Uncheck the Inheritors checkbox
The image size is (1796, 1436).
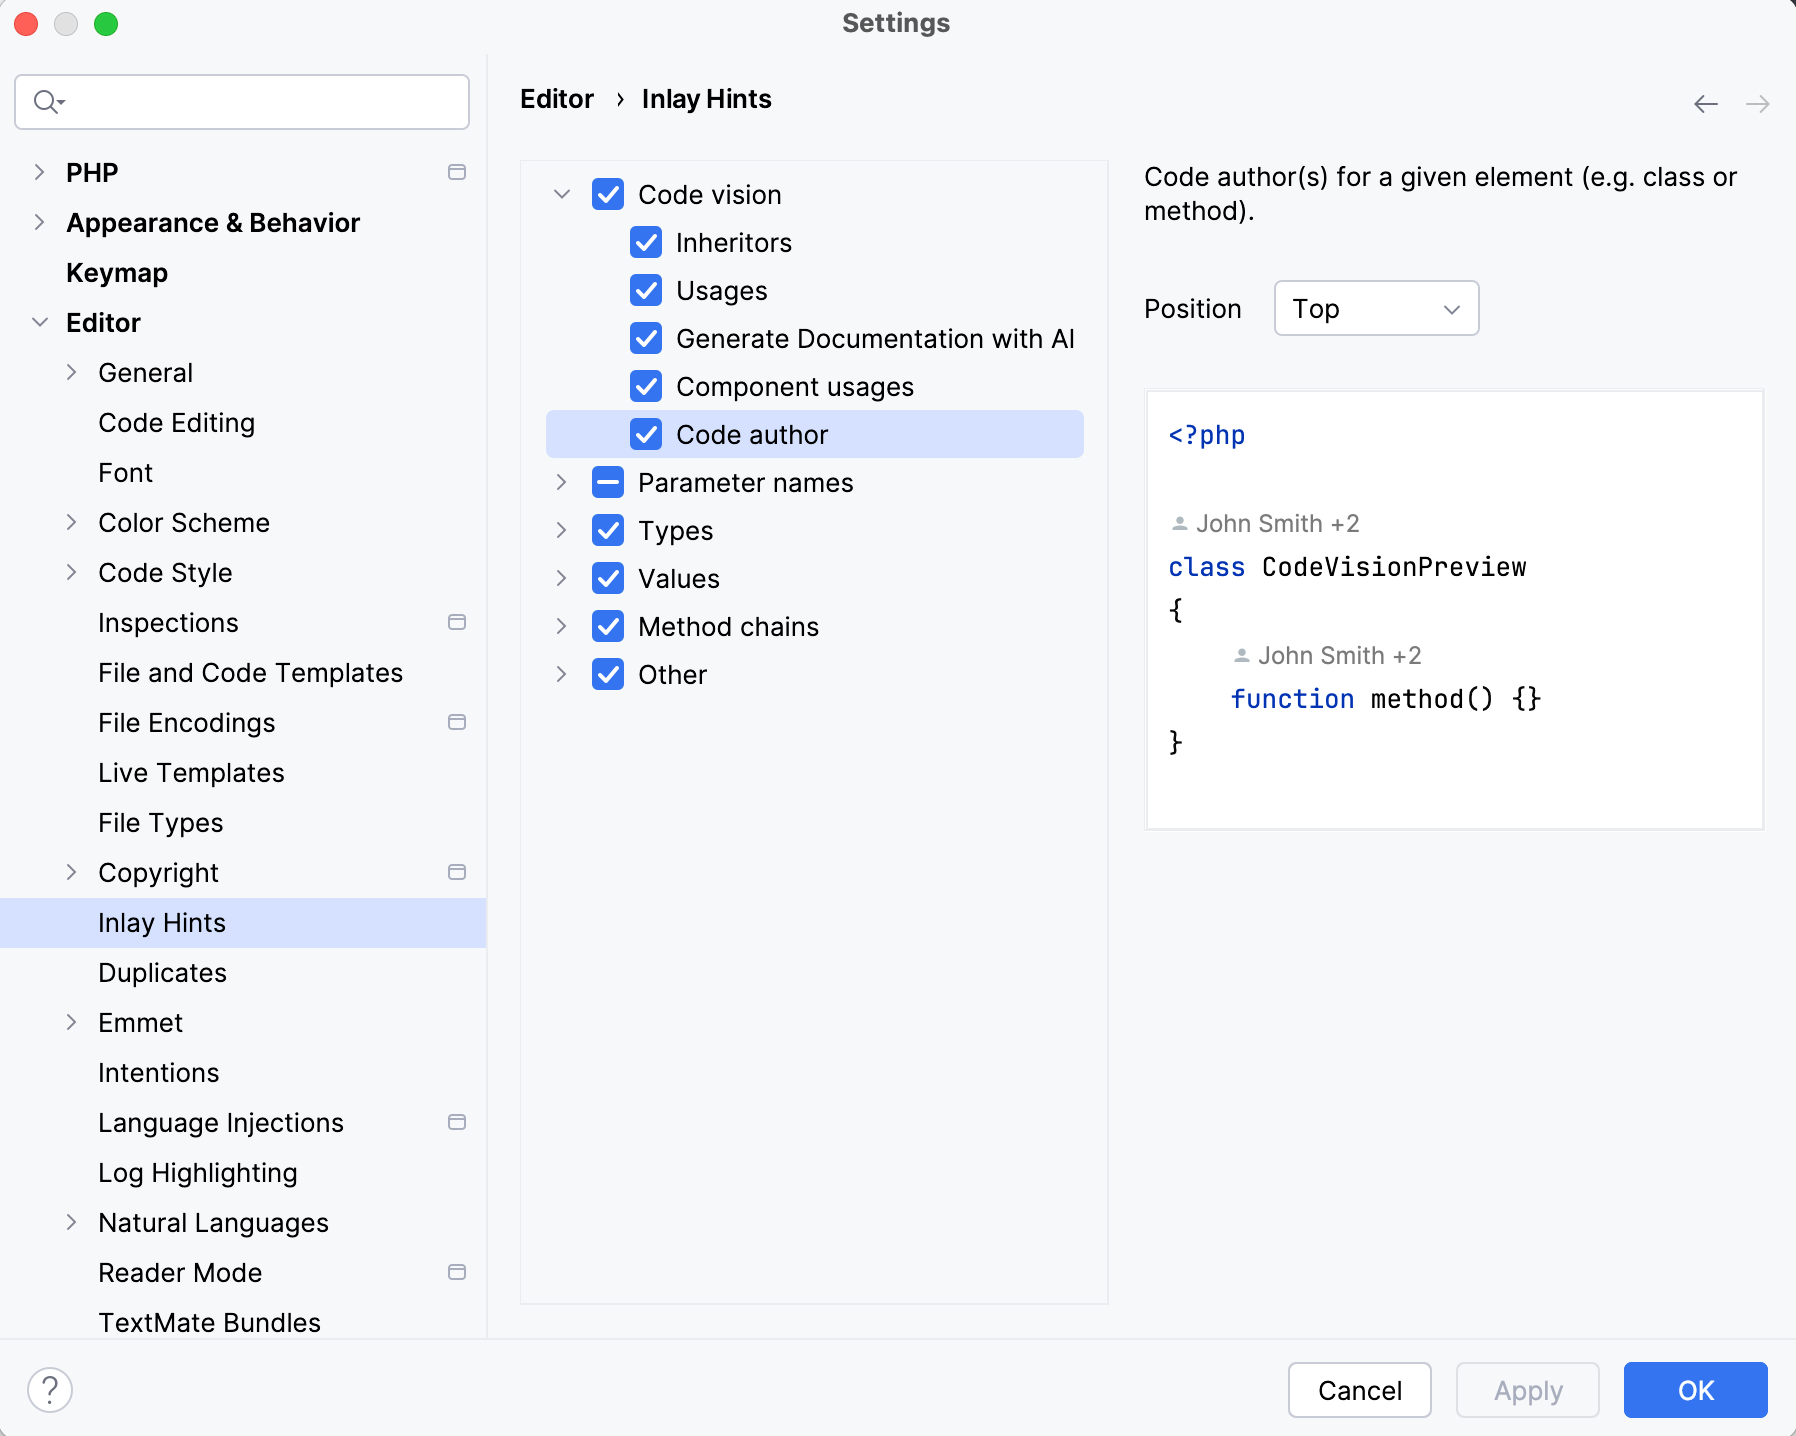646,242
